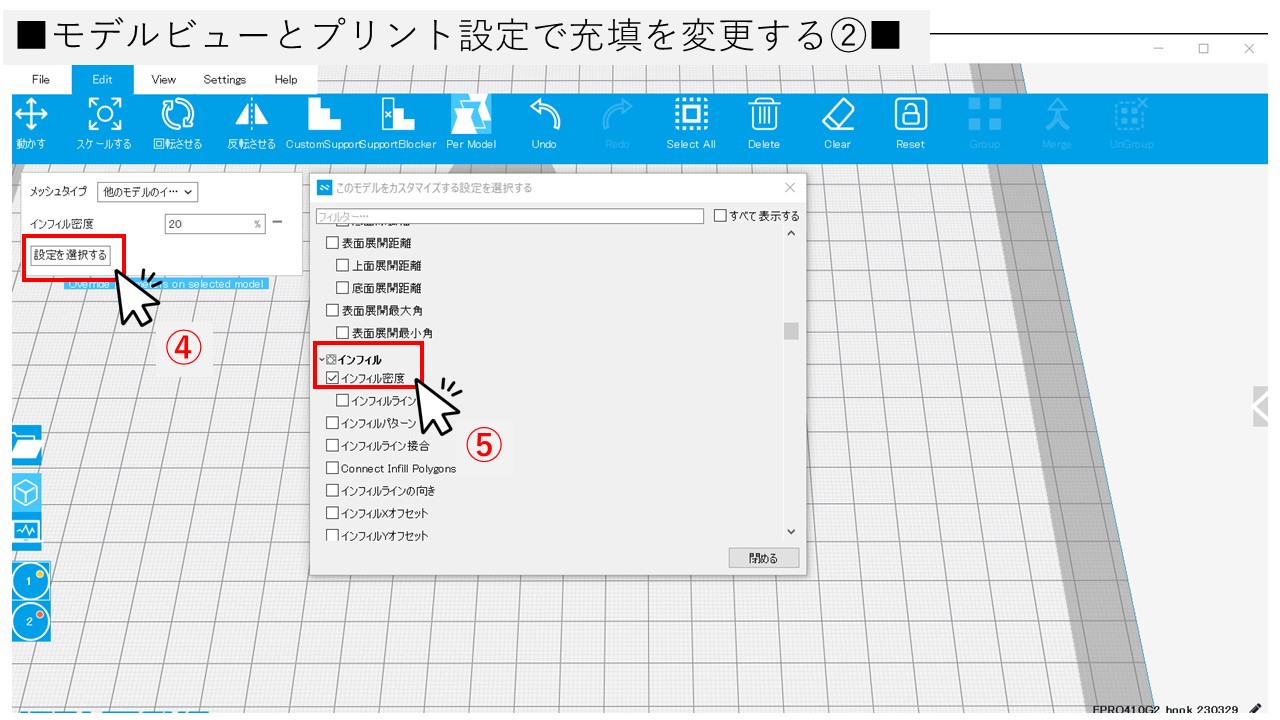This screenshot has width=1280, height=720.
Task: Click the メッシュタイプ label
Action: click(x=58, y=192)
